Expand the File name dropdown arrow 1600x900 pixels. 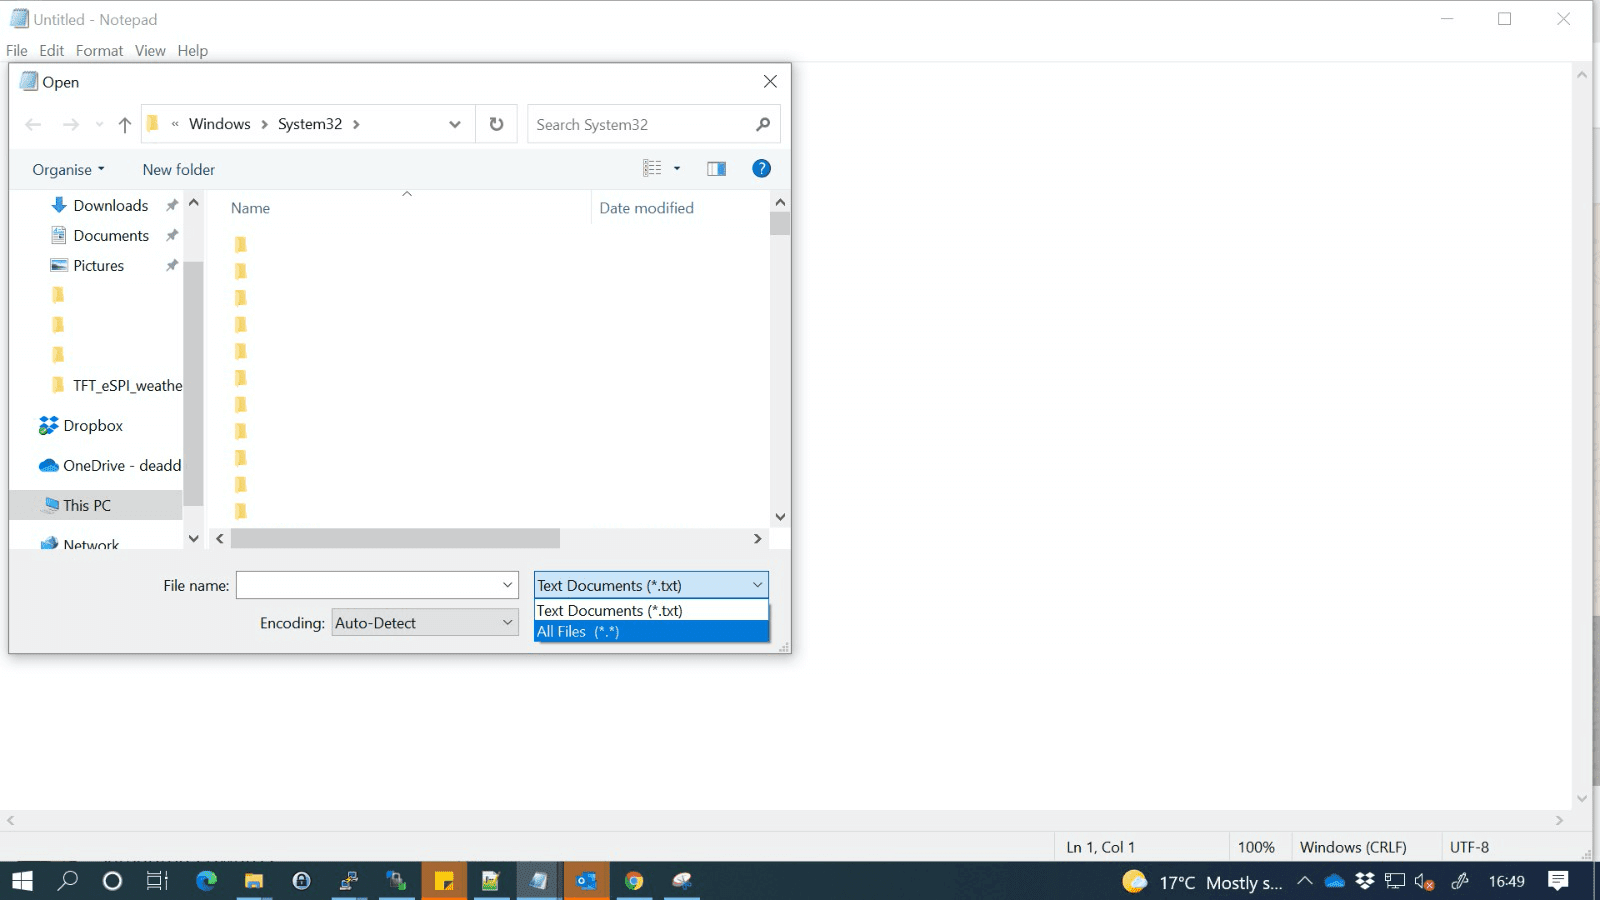(x=507, y=585)
